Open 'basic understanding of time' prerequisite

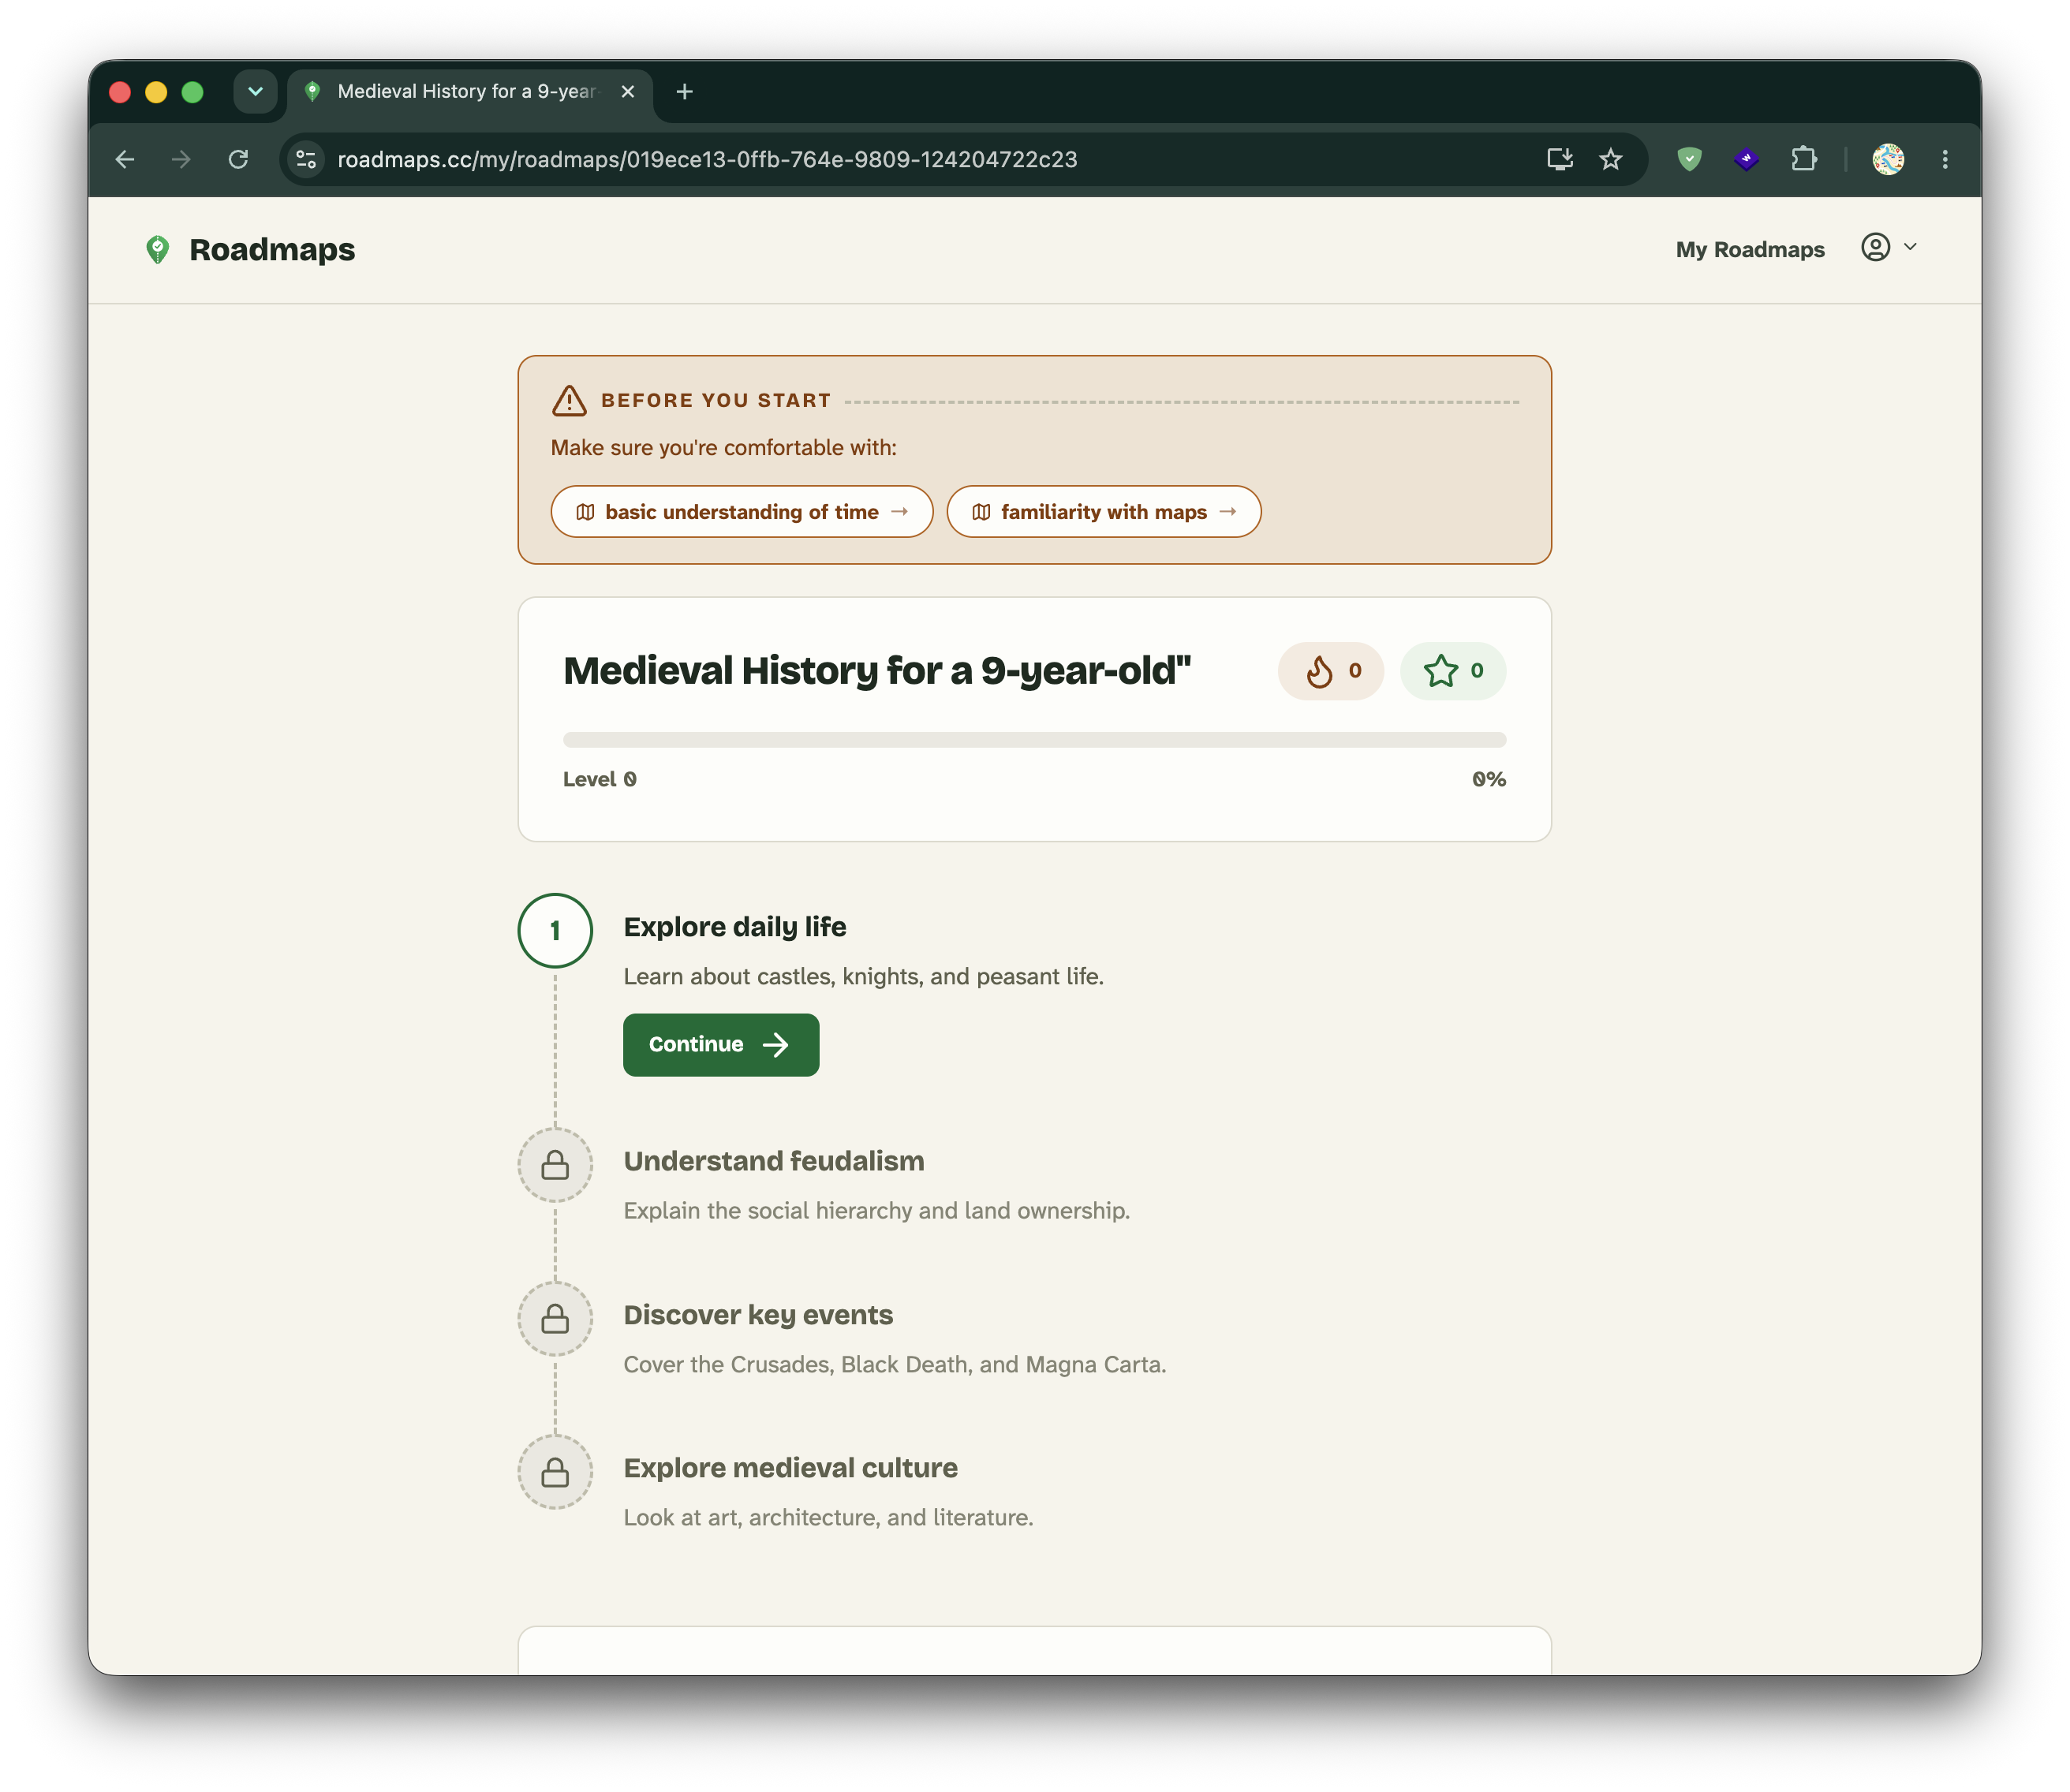pos(742,512)
